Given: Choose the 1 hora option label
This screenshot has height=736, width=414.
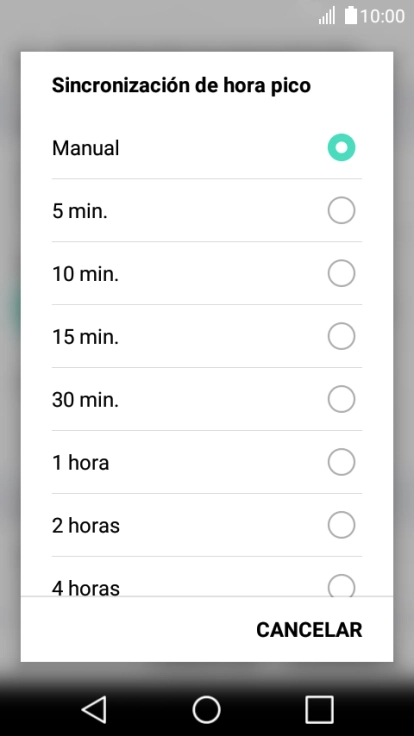Looking at the screenshot, I should [x=80, y=462].
